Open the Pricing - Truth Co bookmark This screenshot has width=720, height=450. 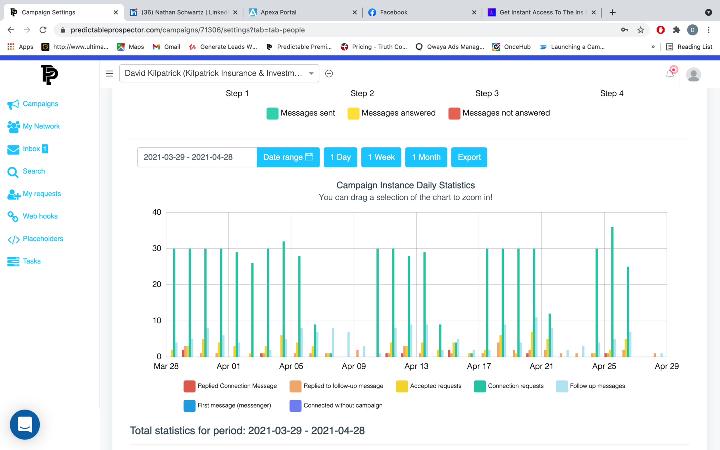click(374, 46)
